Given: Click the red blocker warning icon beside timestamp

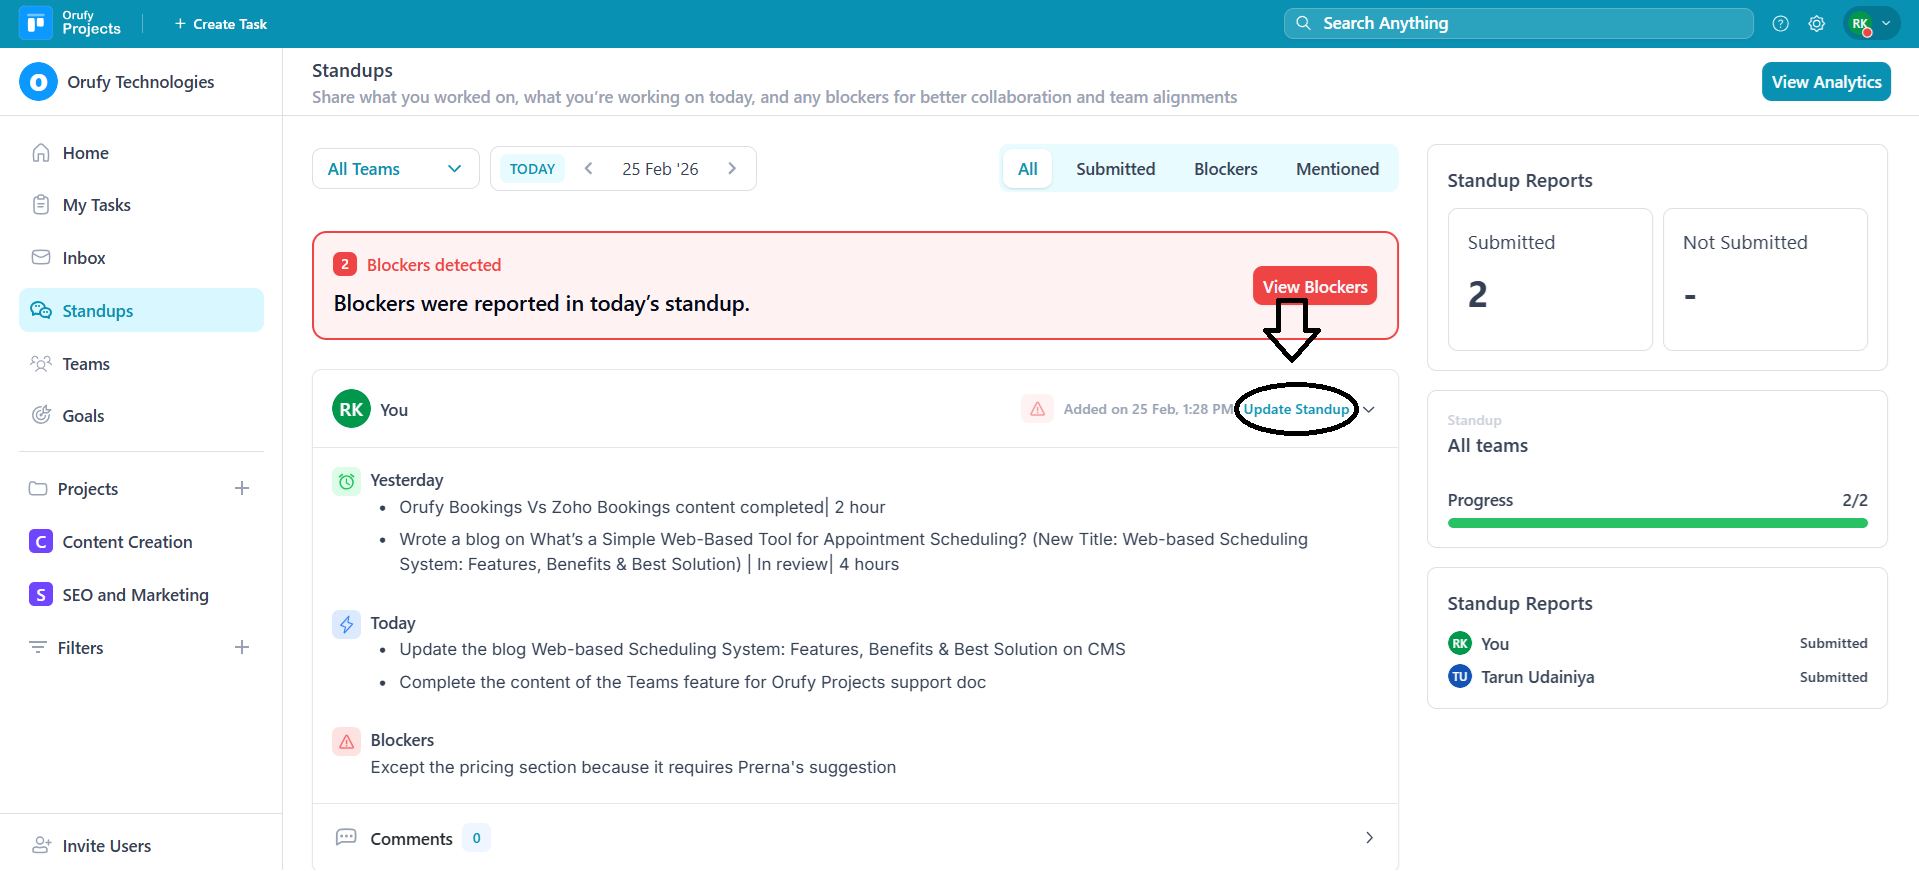Looking at the screenshot, I should [1037, 409].
